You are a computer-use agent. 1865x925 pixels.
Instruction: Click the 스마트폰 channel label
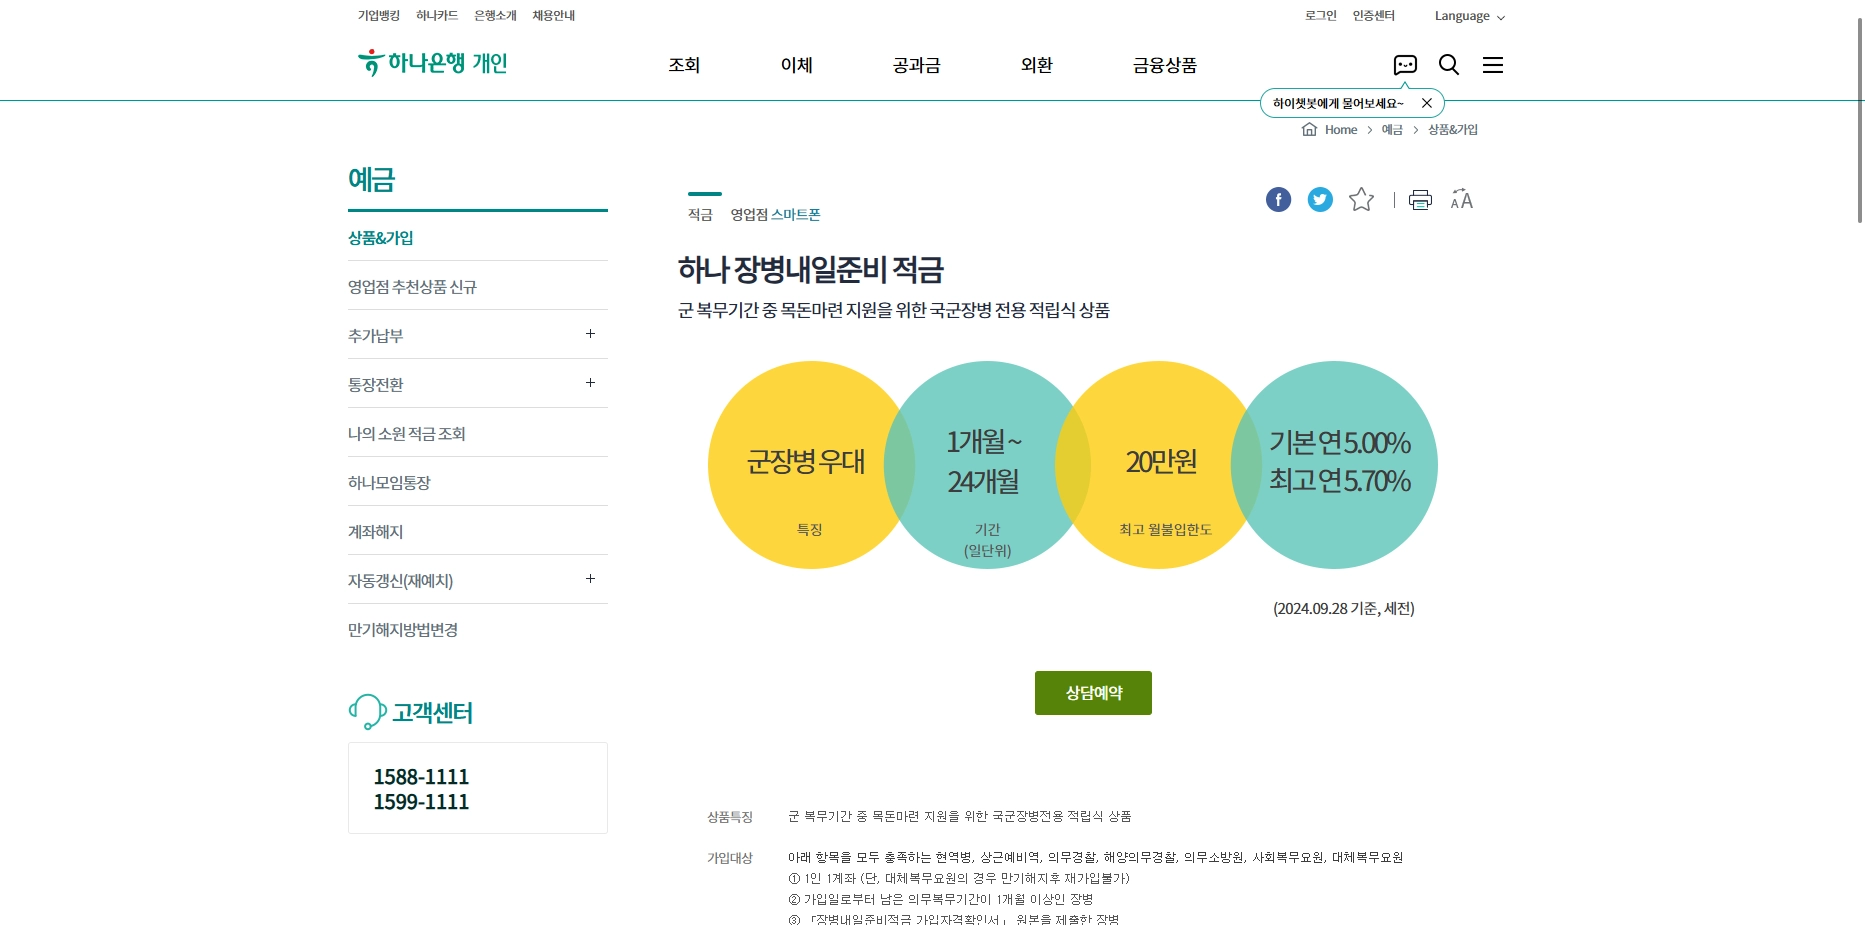click(x=796, y=215)
